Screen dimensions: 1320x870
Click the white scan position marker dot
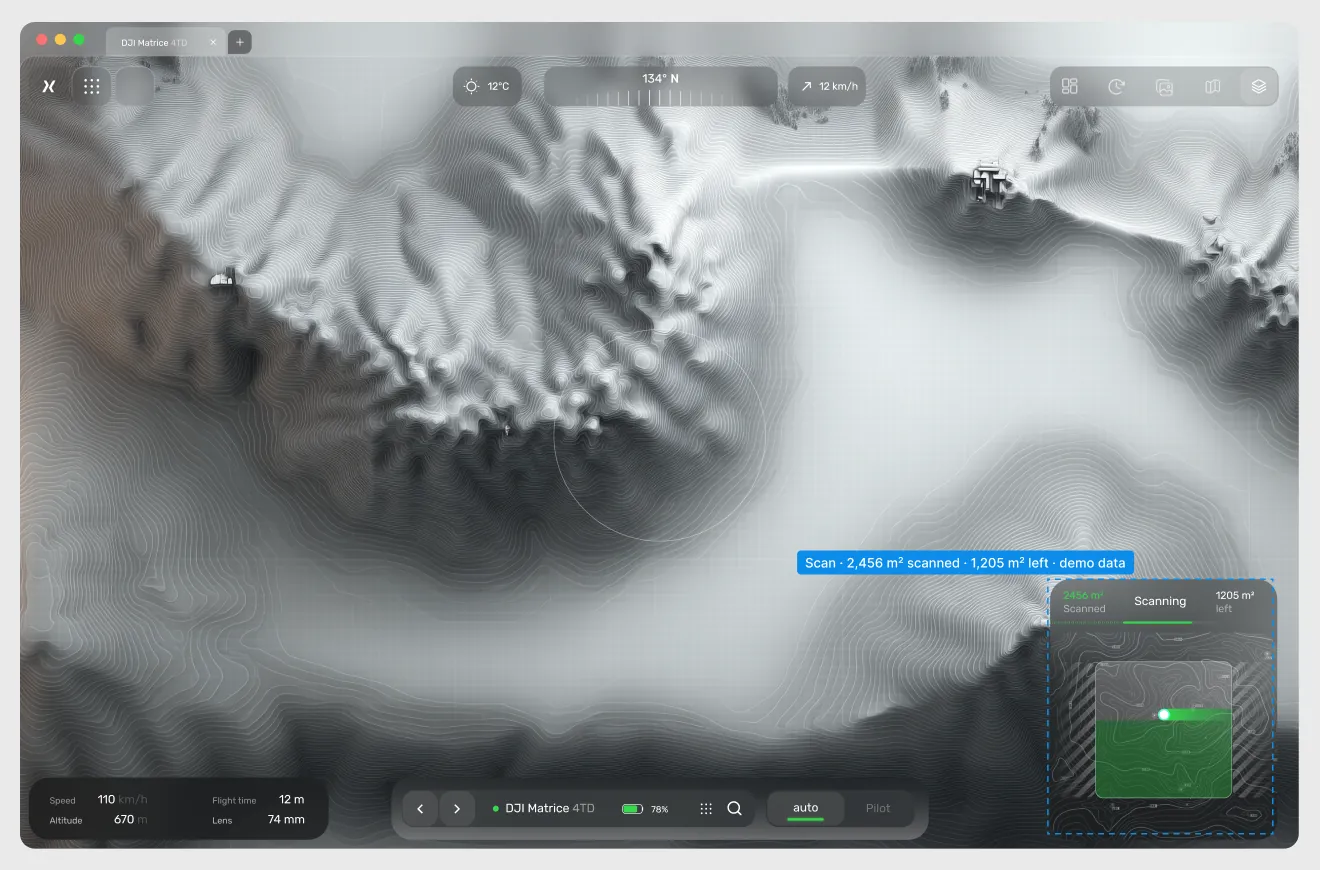click(x=1164, y=715)
